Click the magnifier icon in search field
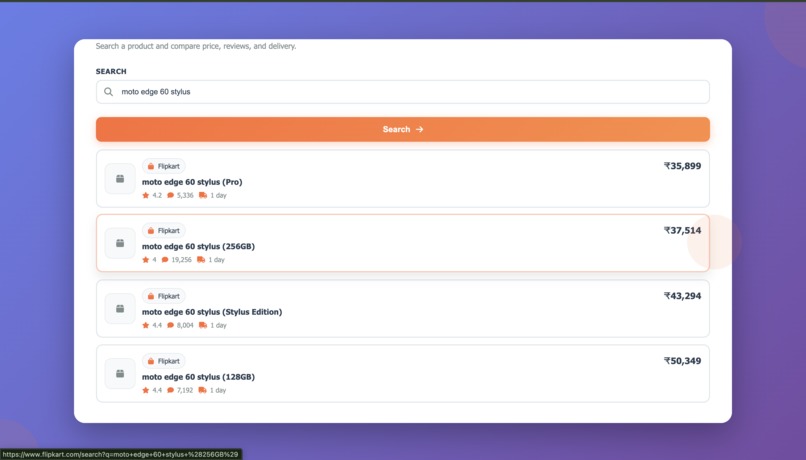 (x=108, y=92)
